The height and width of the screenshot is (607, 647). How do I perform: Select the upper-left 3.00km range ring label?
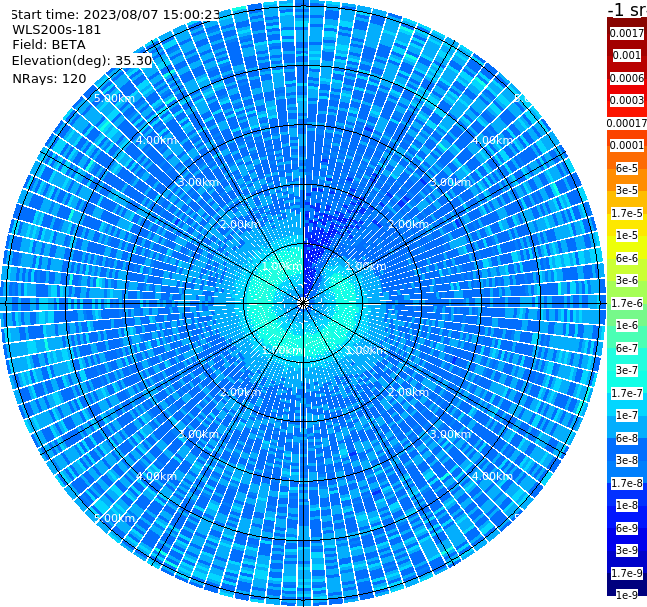point(198,182)
